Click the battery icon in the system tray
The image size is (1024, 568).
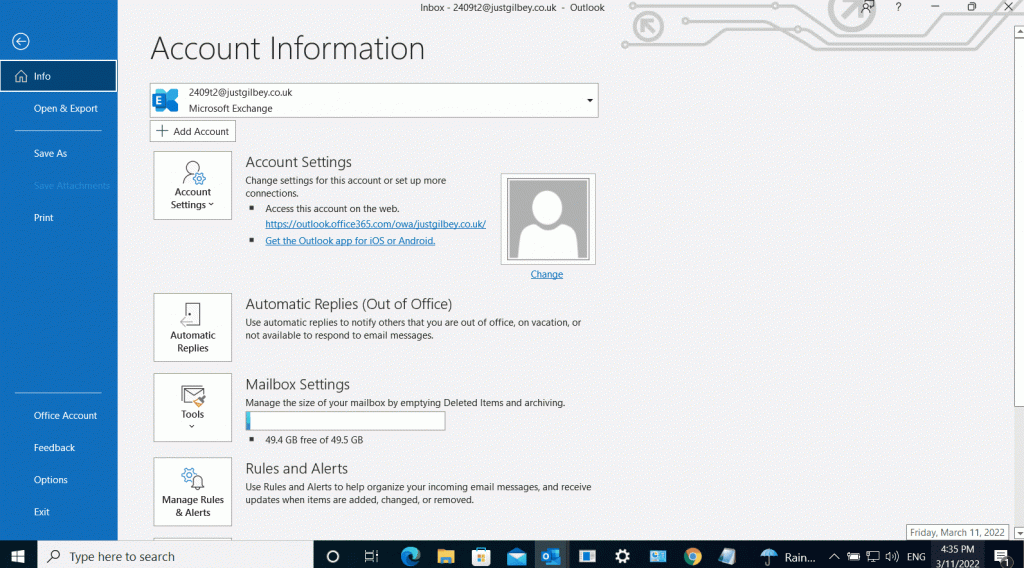[x=853, y=557]
